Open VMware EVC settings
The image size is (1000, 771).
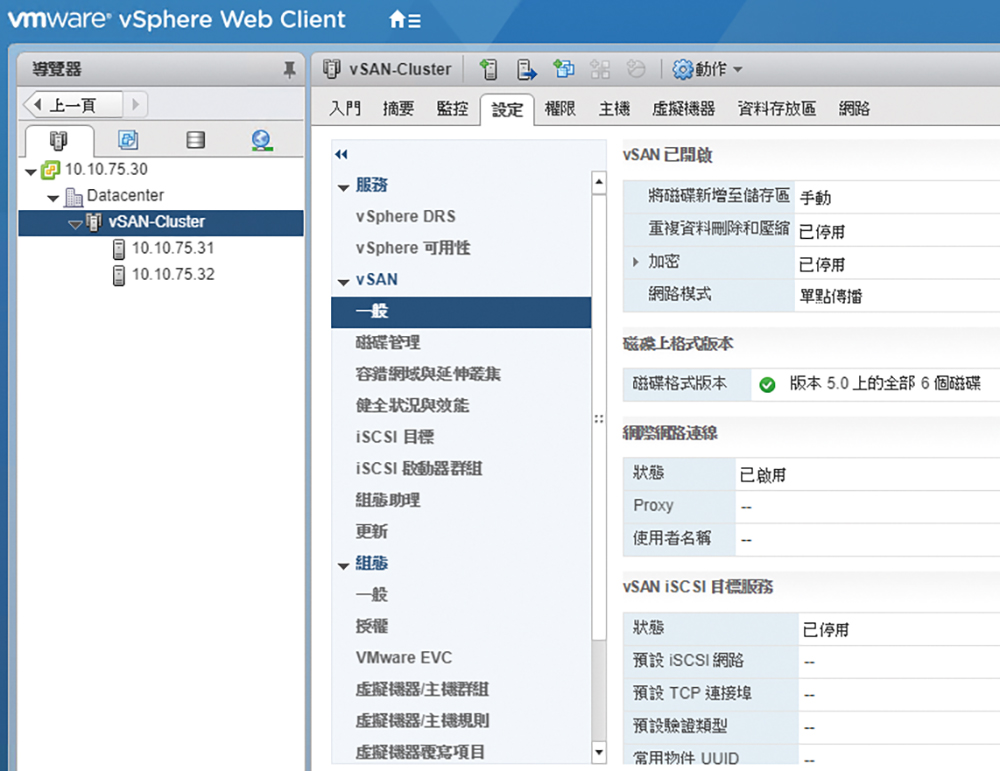[404, 657]
